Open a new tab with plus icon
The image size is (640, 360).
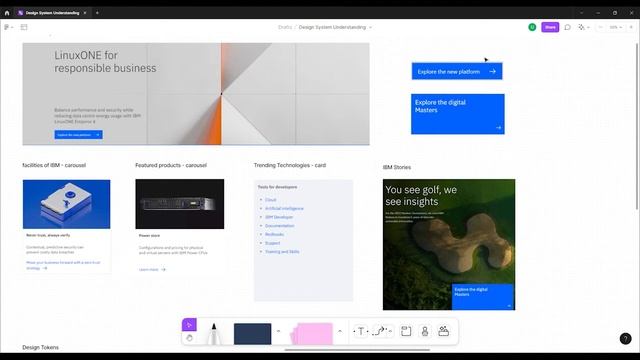[x=97, y=13]
